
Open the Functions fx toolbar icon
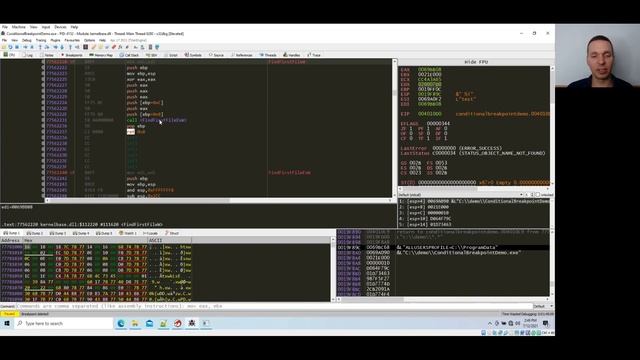coord(120,47)
